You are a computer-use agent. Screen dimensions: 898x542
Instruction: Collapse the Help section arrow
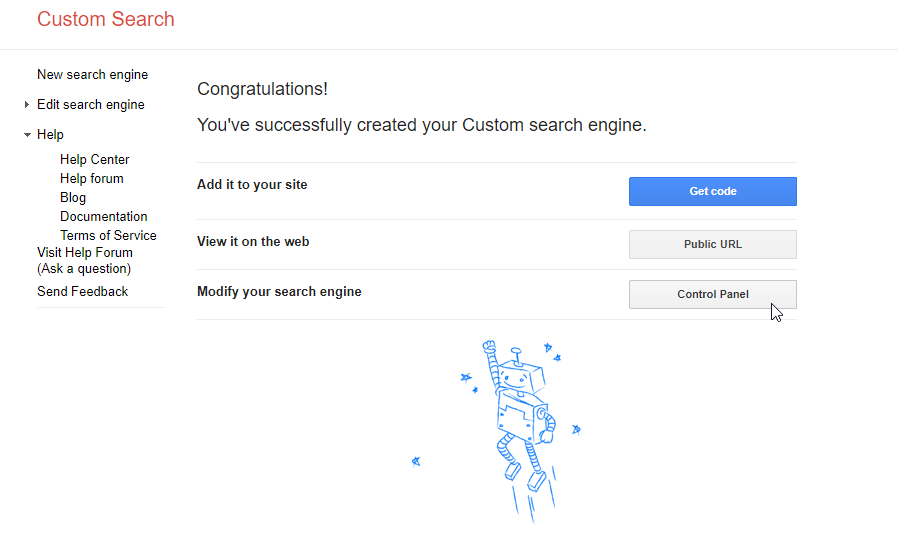click(27, 135)
